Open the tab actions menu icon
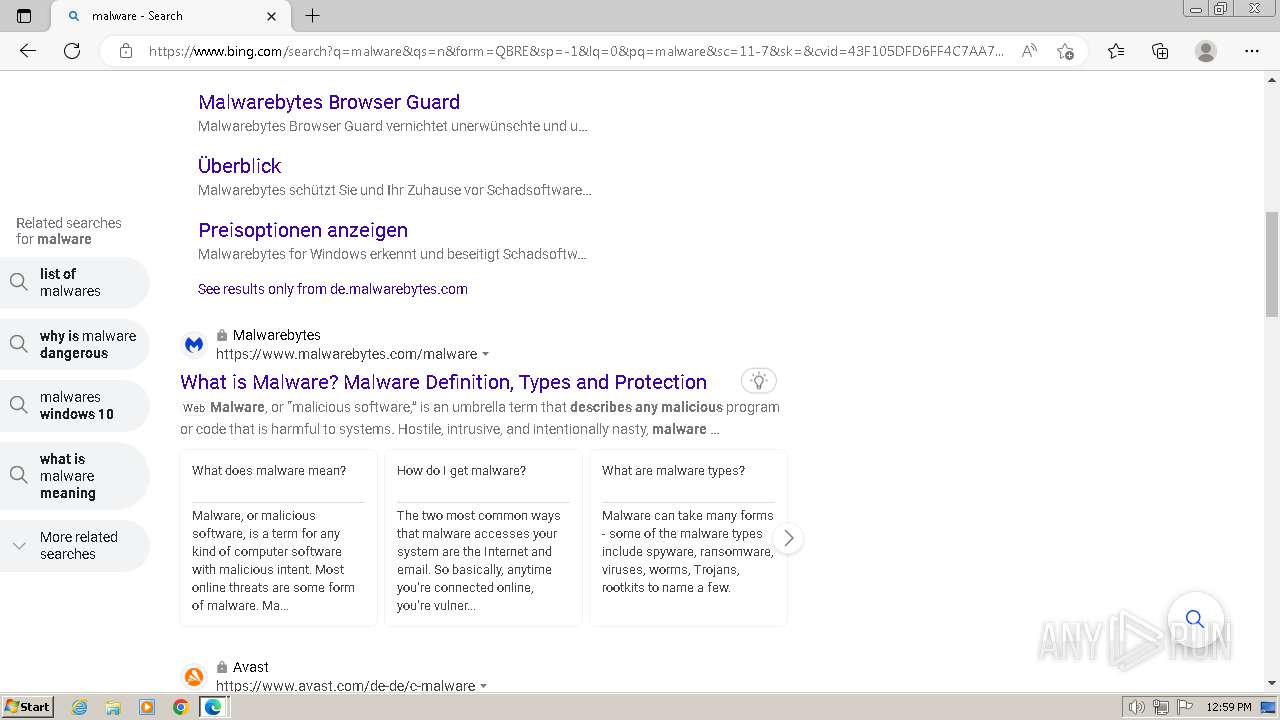Viewport: 1280px width, 720px height. 24,16
